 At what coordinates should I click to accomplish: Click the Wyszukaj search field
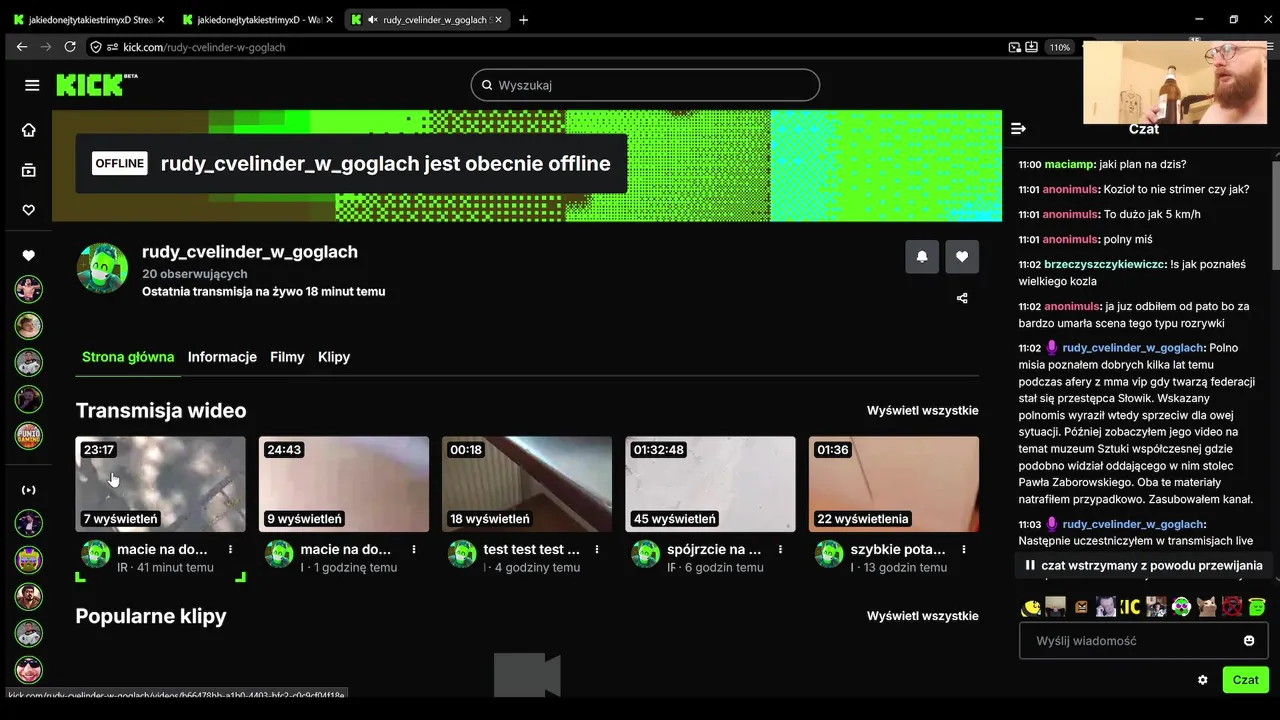pos(645,85)
